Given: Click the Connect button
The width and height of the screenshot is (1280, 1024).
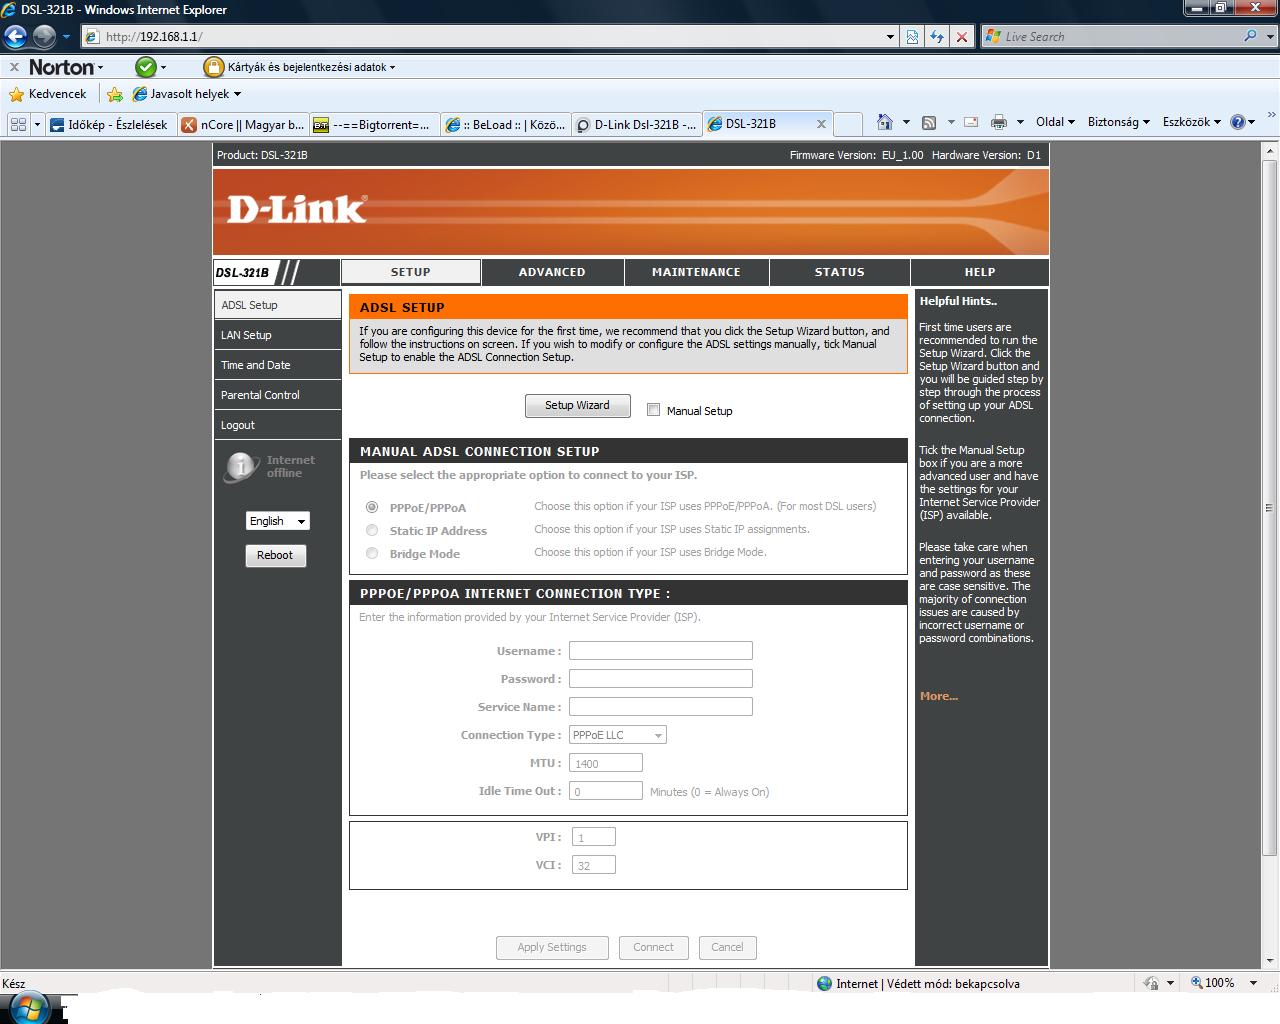Looking at the screenshot, I should pos(653,947).
